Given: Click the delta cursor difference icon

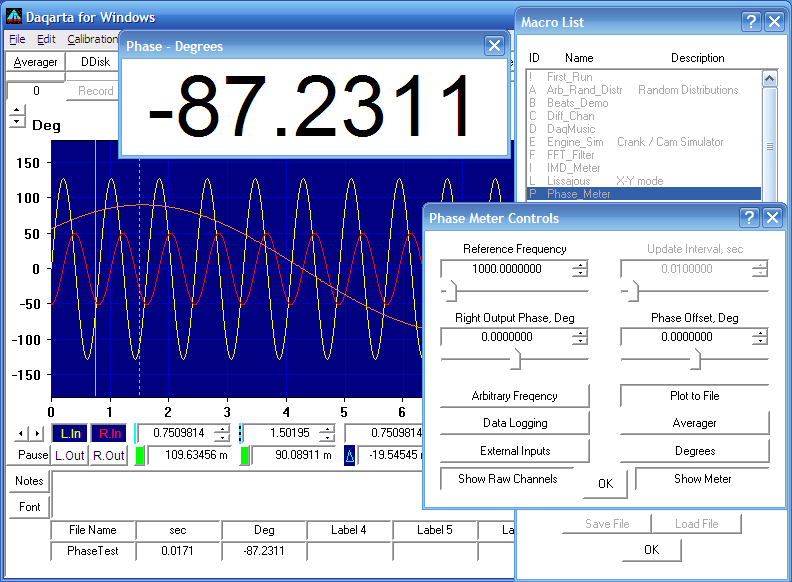Looking at the screenshot, I should [x=350, y=455].
